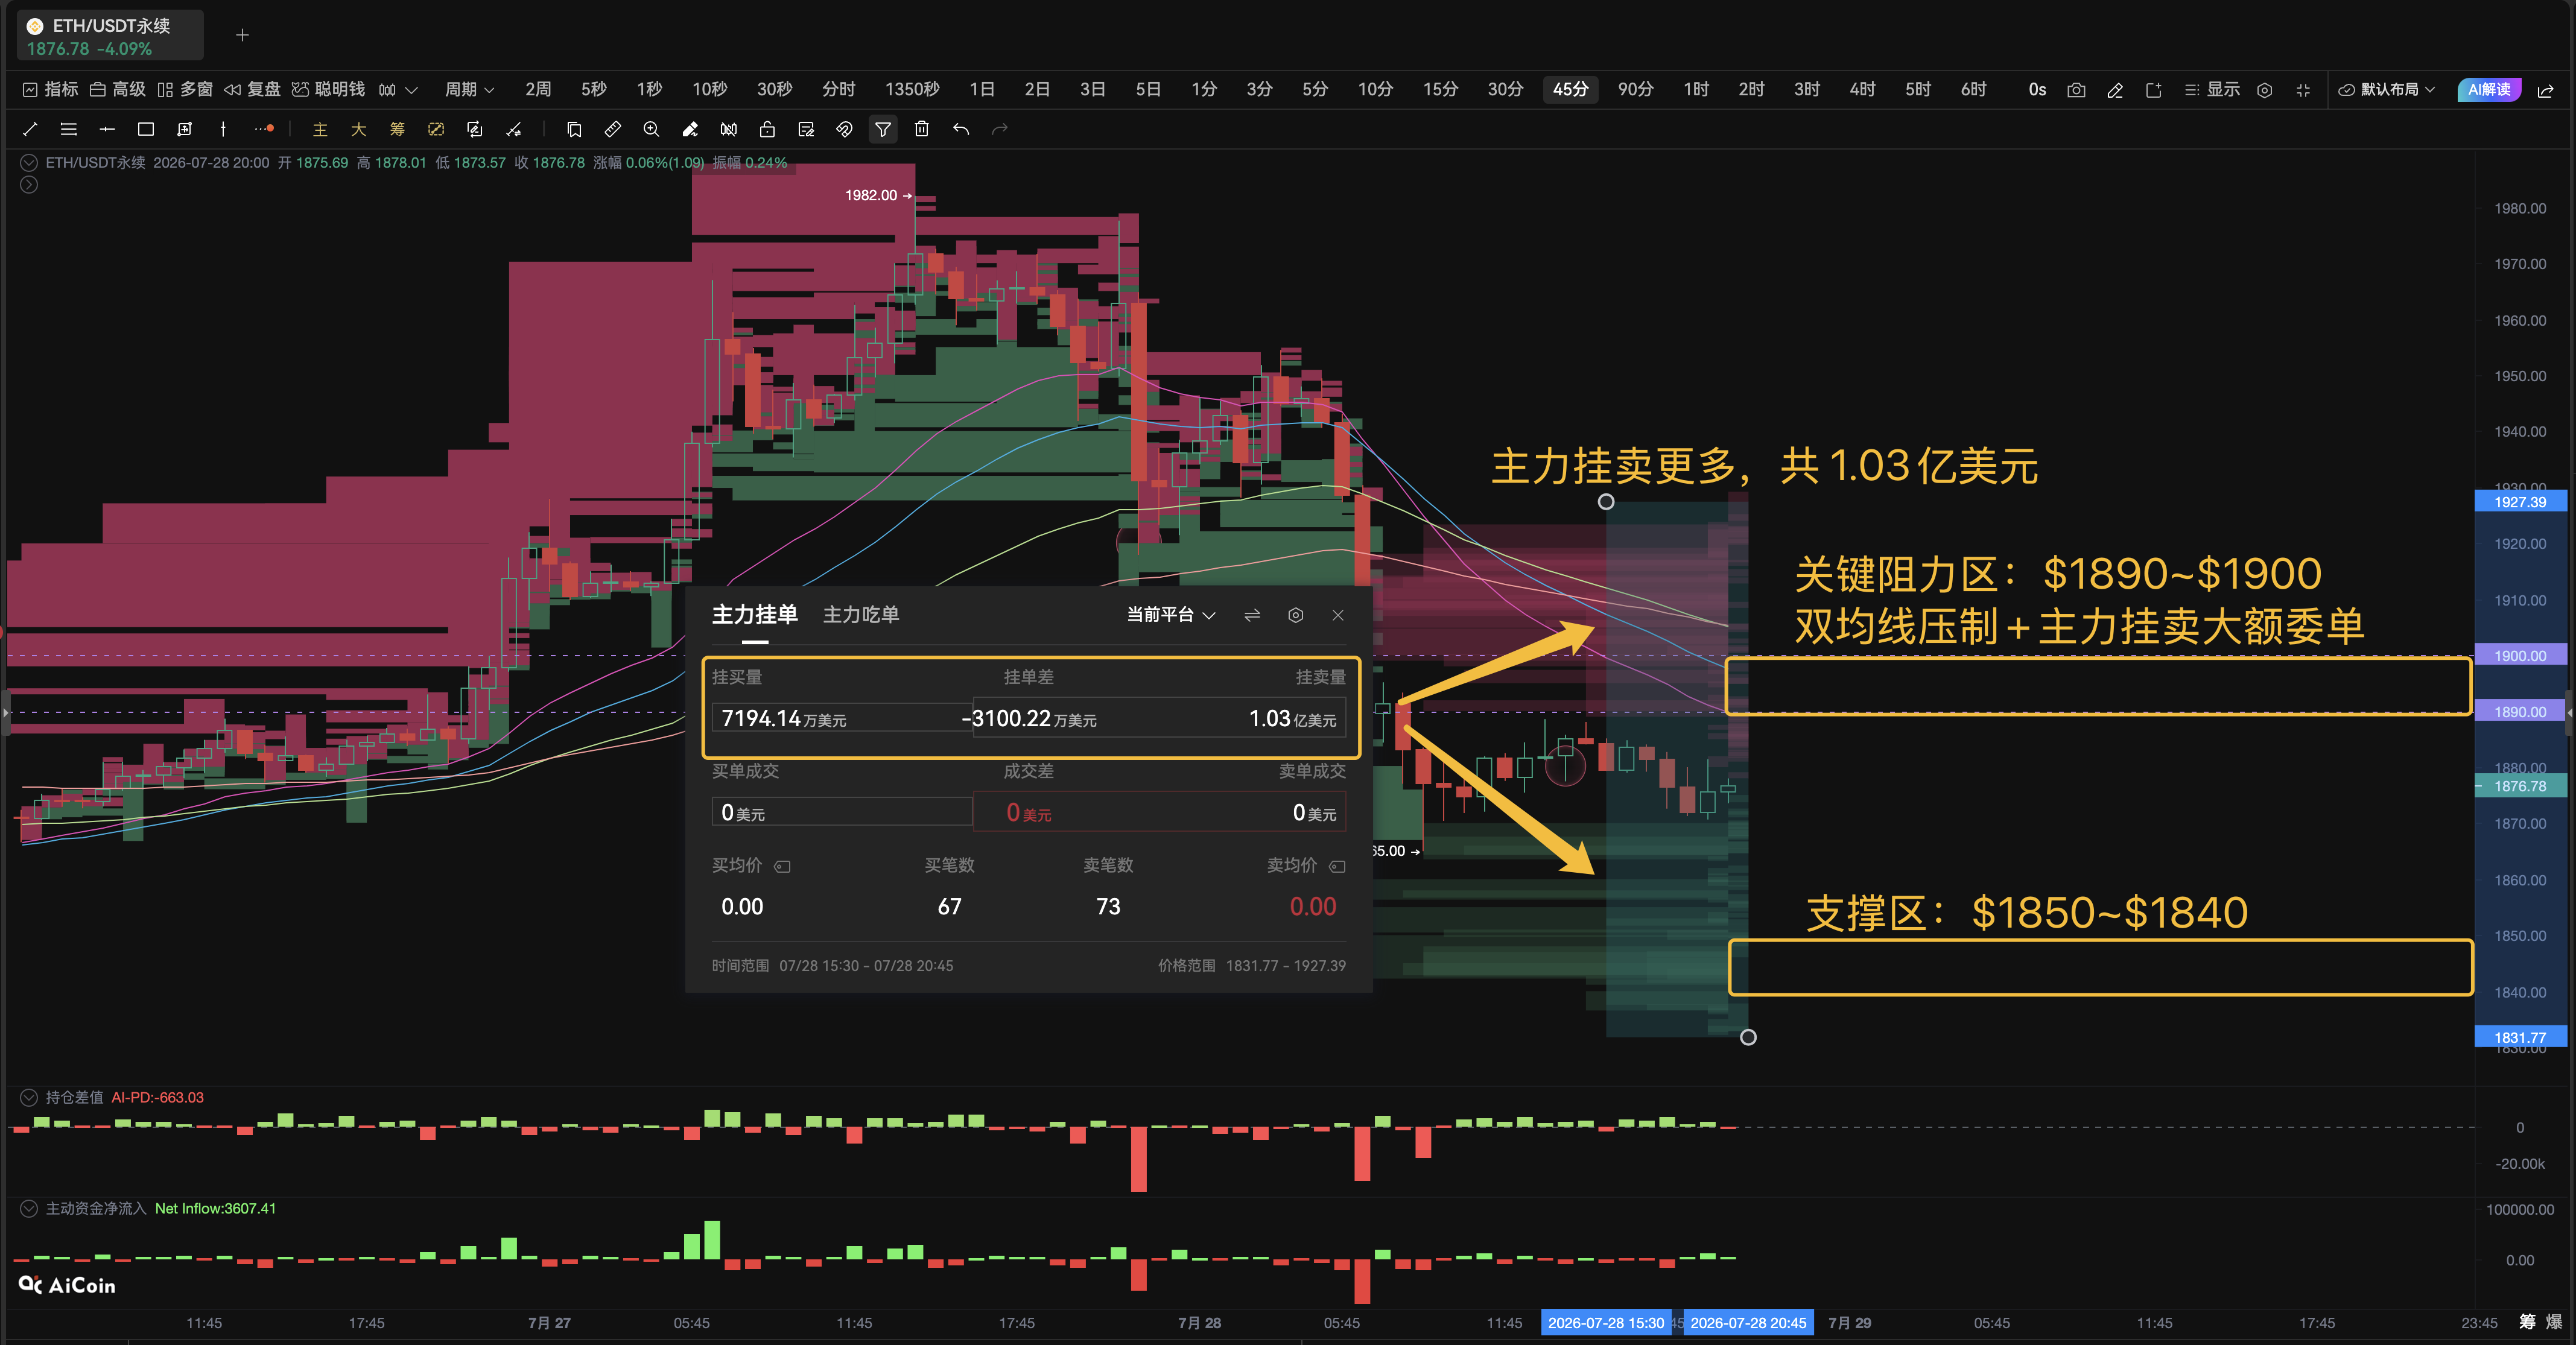Toggle the 卖均价 tag icon
This screenshot has height=1345, width=2576.
click(1337, 866)
